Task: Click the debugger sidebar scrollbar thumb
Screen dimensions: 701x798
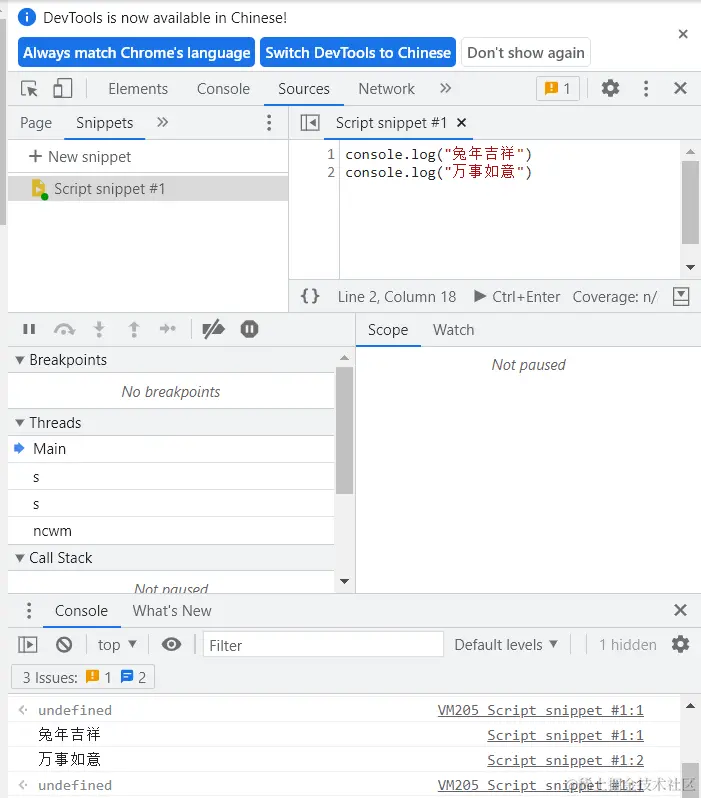Action: [345, 431]
